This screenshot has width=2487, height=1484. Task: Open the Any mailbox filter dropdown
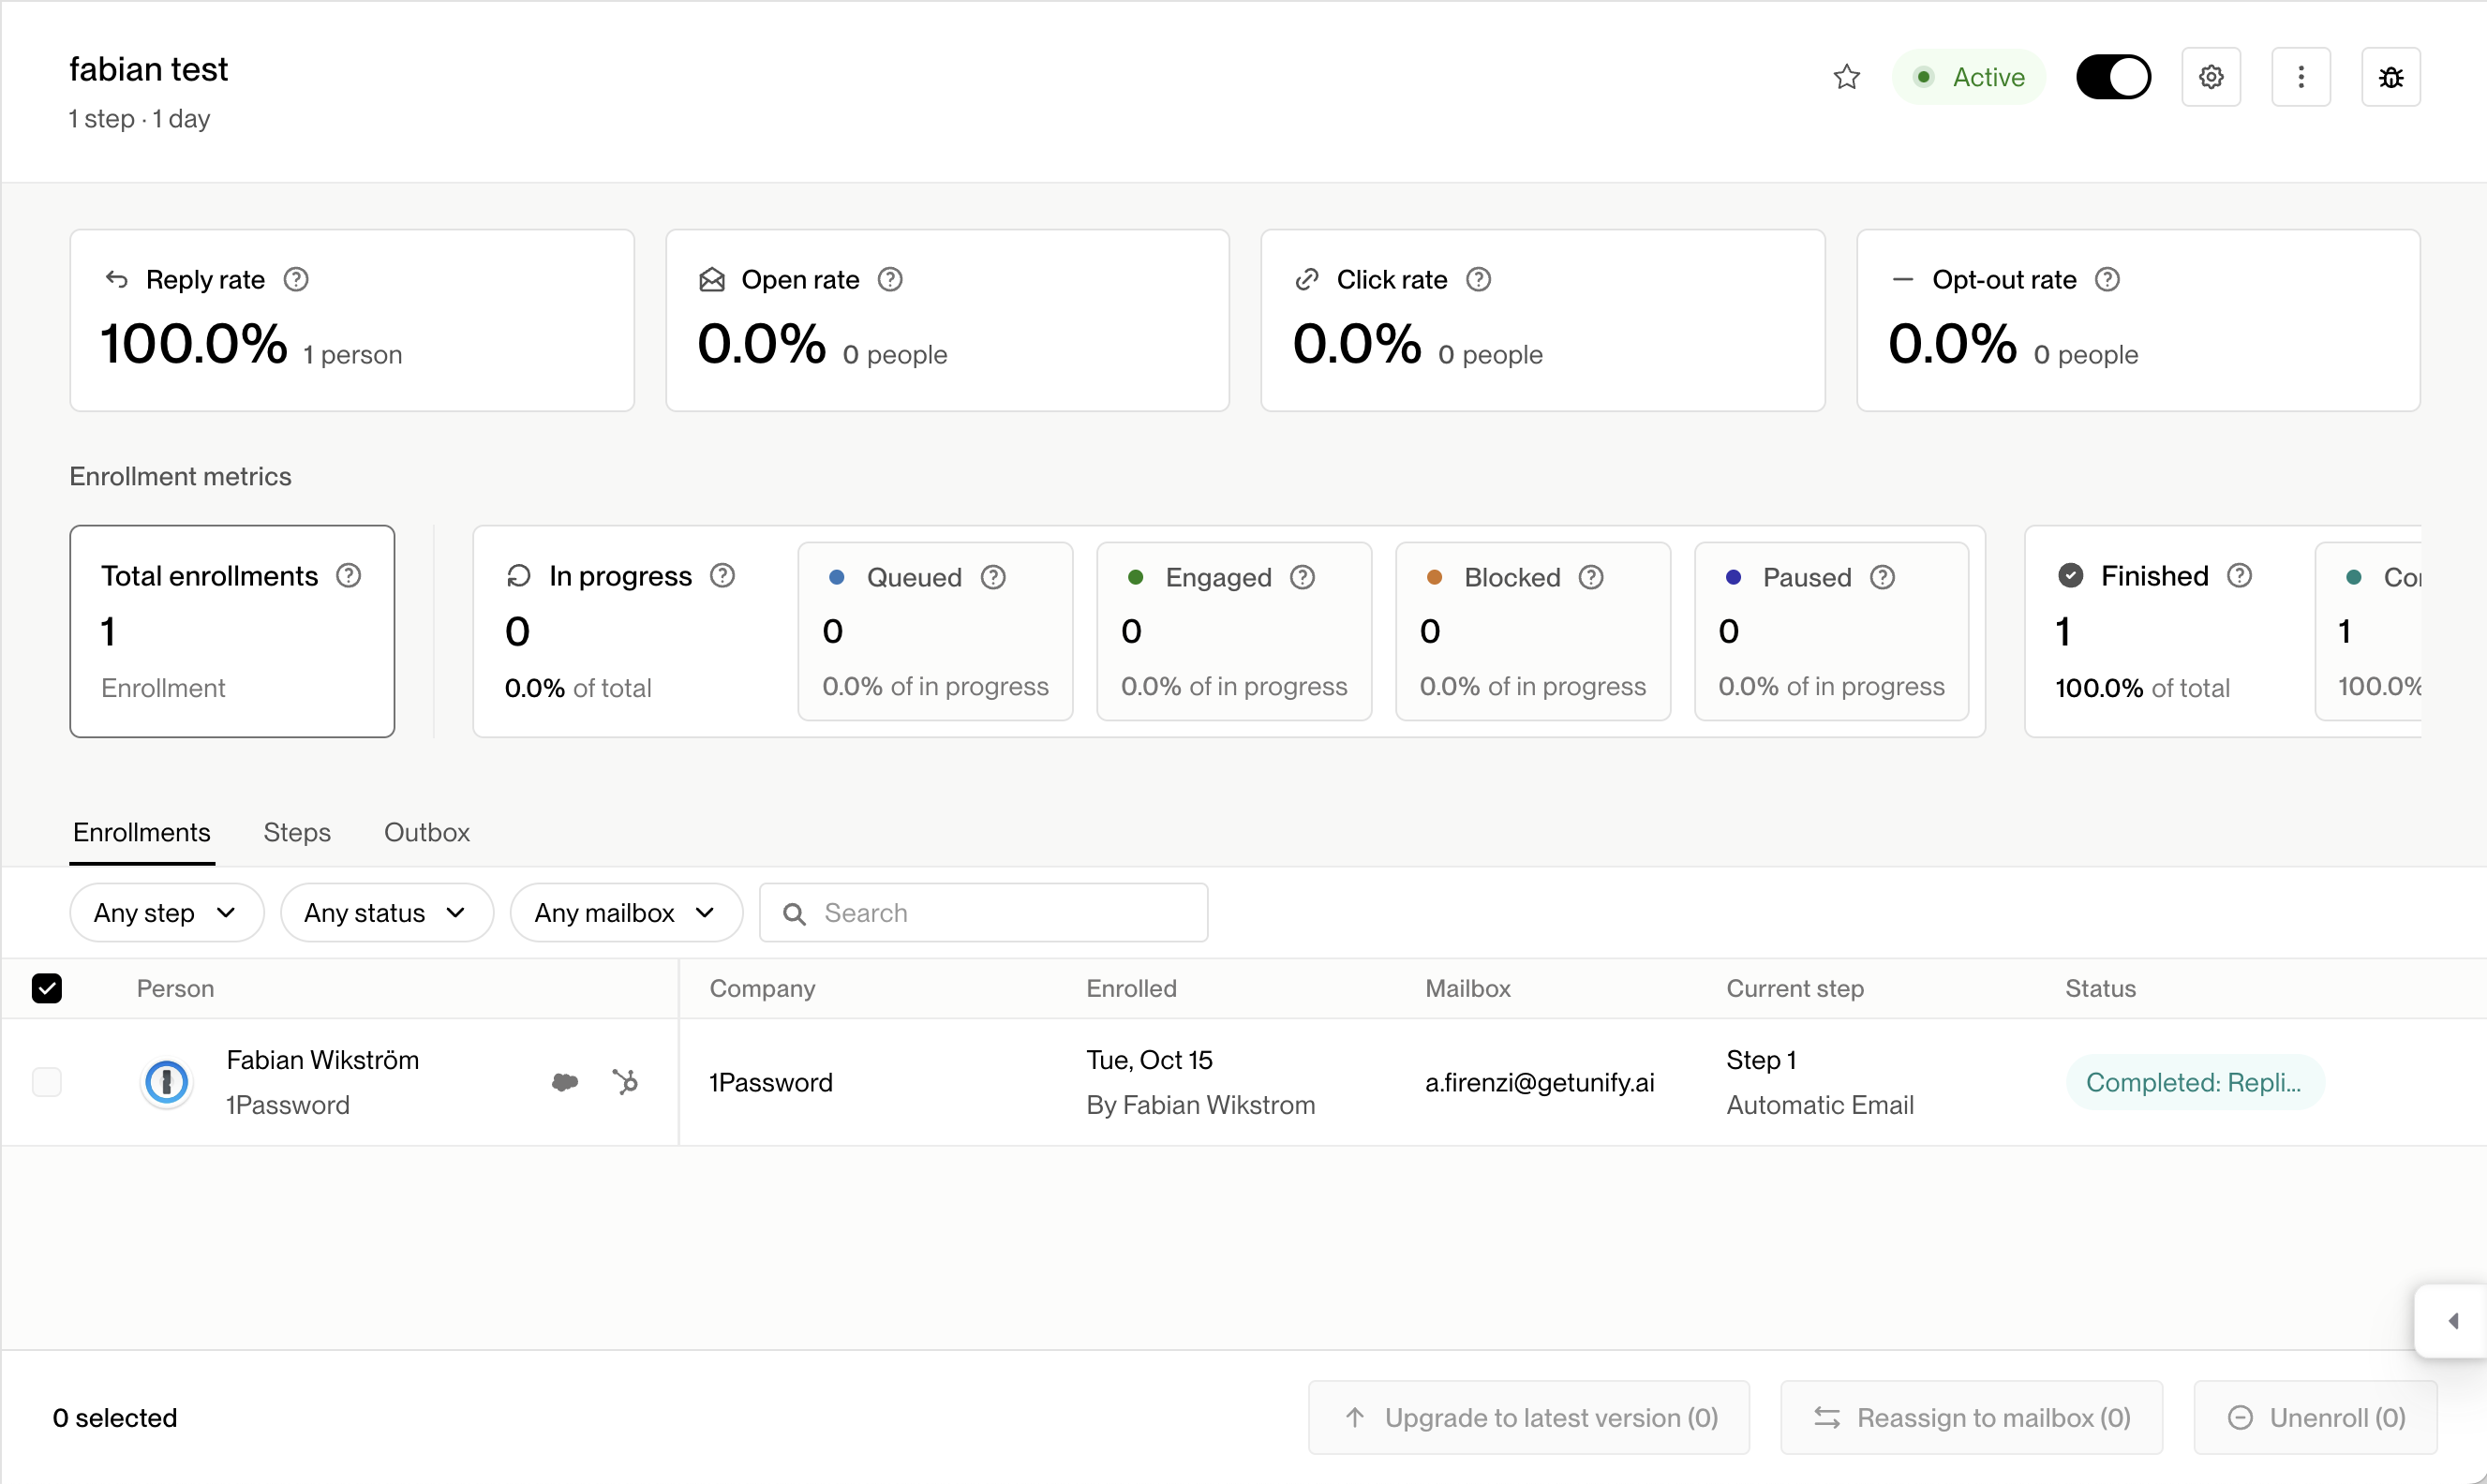(x=626, y=912)
